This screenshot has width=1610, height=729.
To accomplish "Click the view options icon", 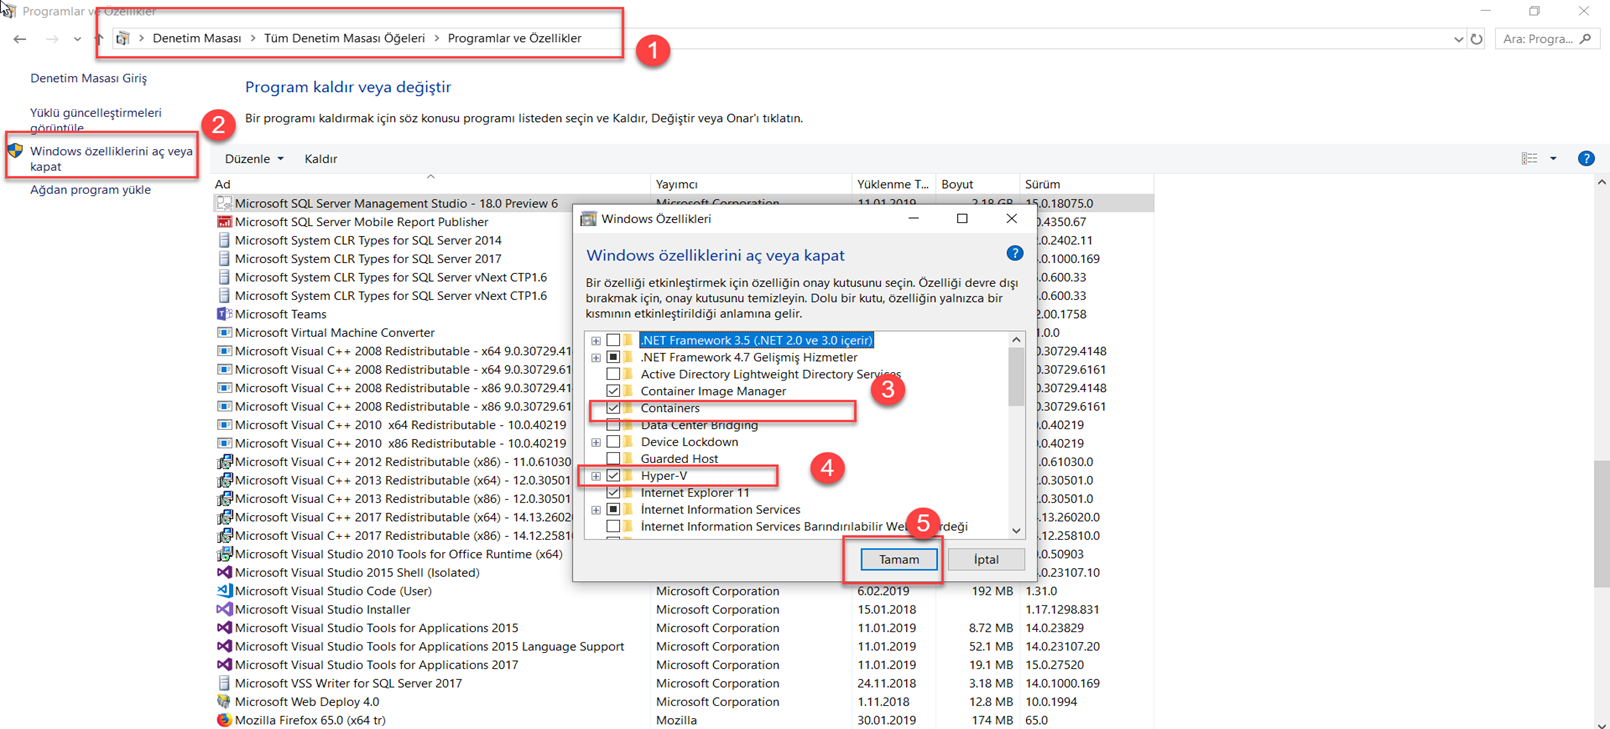I will [1529, 158].
